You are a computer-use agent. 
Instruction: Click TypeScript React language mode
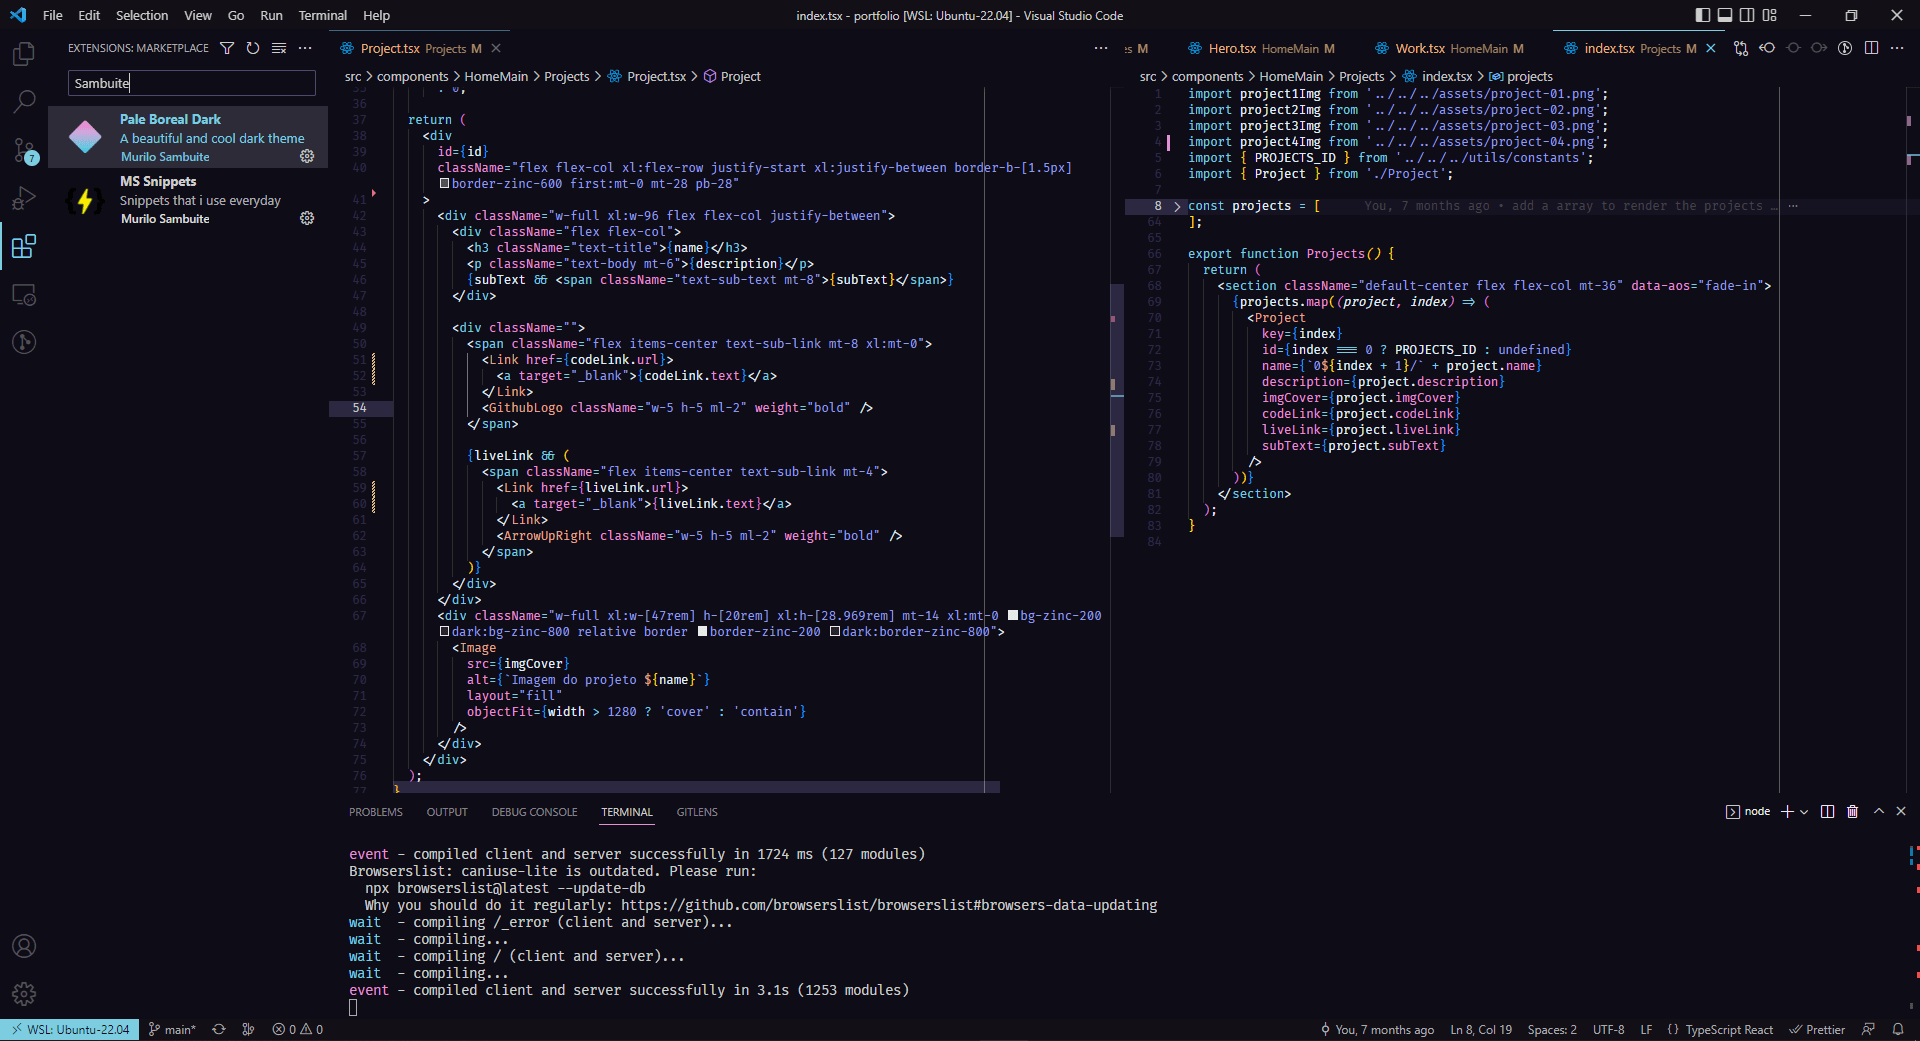coord(1728,1029)
